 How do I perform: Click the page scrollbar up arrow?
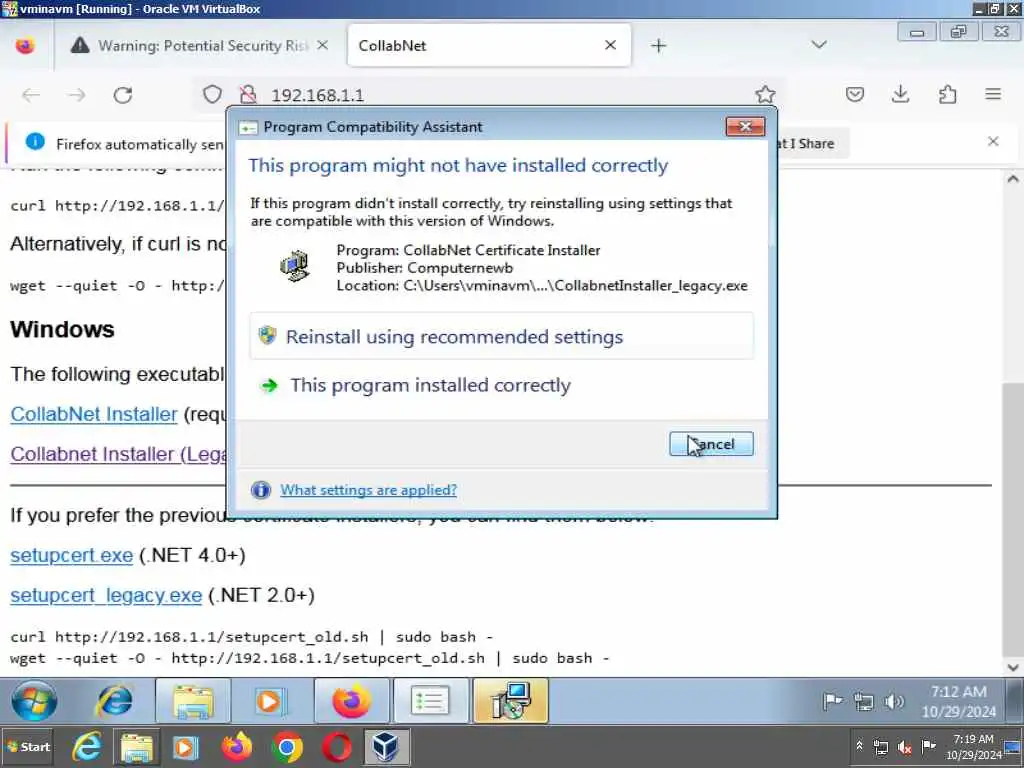tap(1013, 178)
